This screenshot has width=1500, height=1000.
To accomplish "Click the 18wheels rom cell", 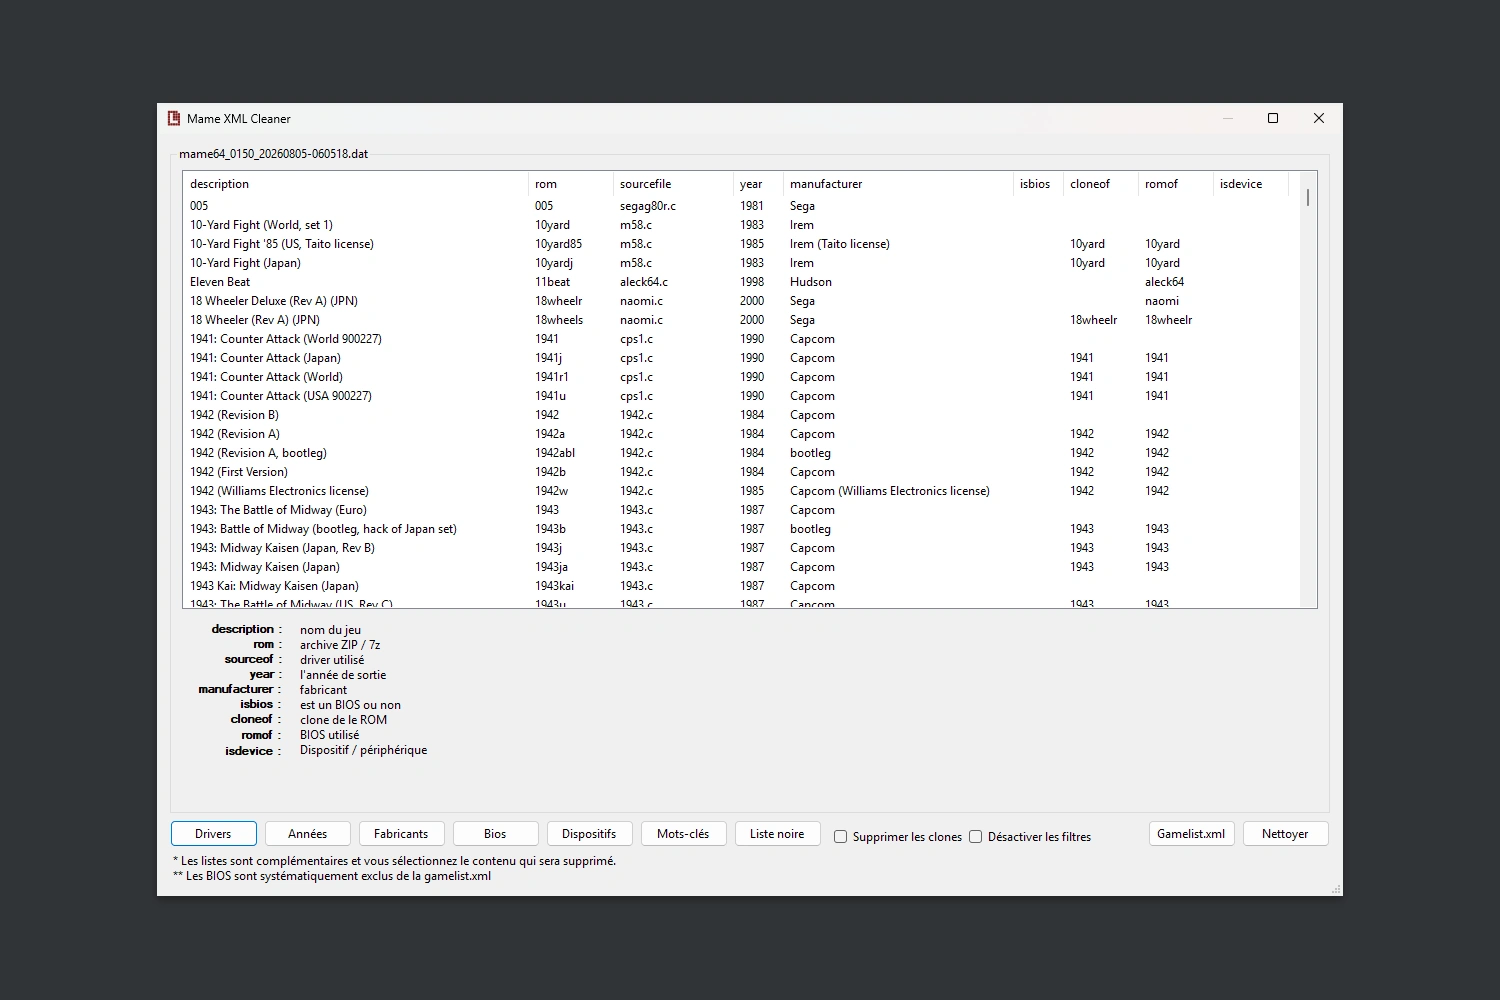I will (x=559, y=320).
